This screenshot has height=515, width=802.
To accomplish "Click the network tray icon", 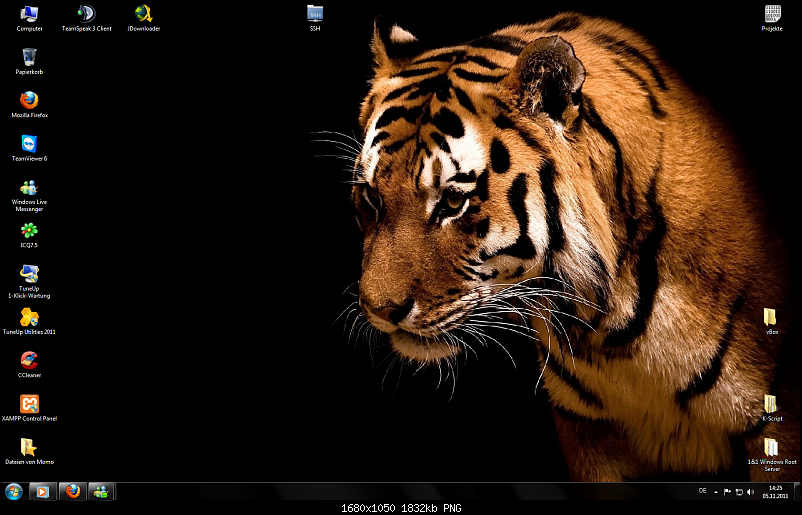I will [x=739, y=492].
